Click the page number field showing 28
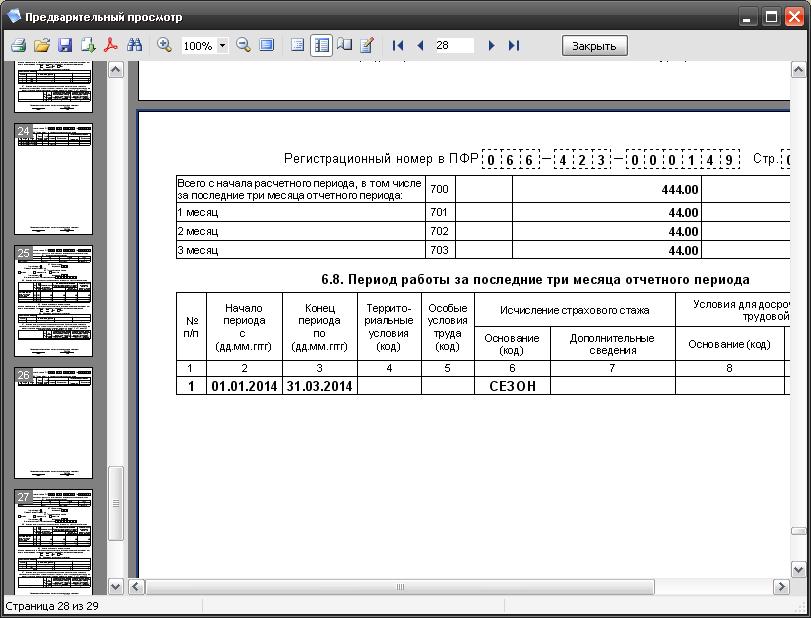Image resolution: width=811 pixels, height=618 pixels. (x=453, y=46)
